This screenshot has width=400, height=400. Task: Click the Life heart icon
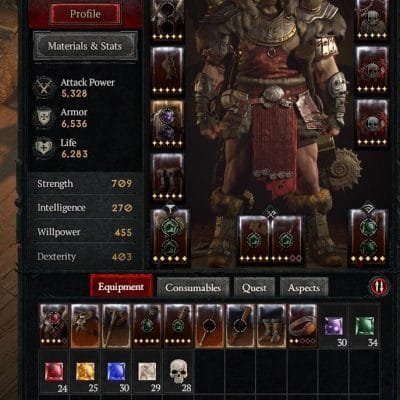point(44,148)
